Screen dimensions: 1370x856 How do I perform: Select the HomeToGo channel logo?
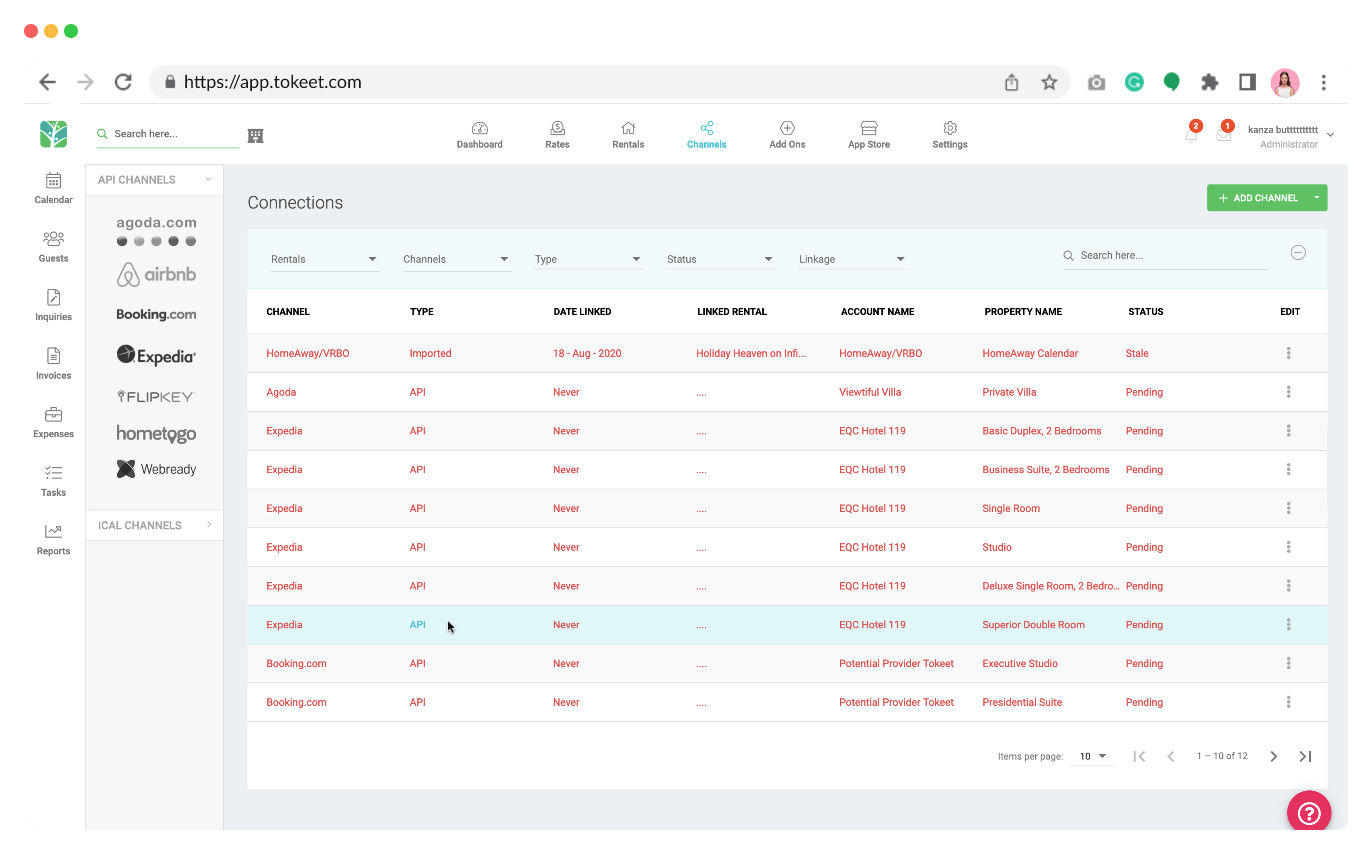[156, 433]
